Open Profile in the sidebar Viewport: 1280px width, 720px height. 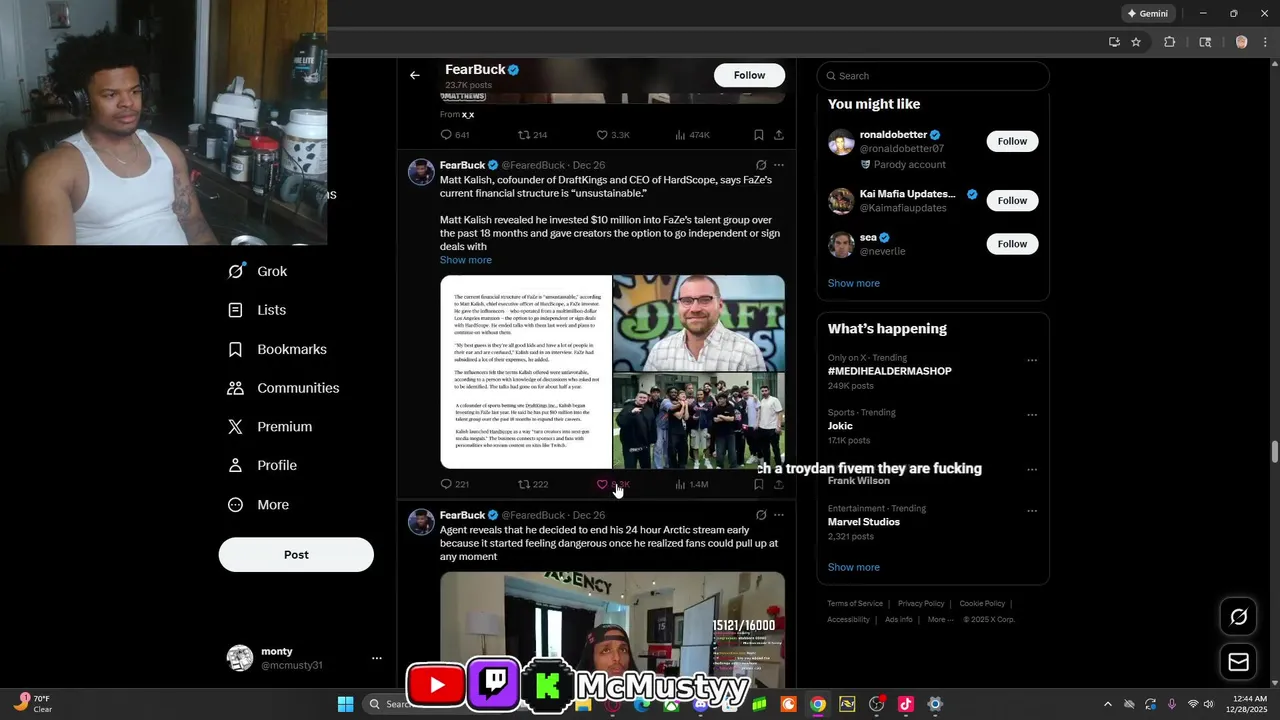pos(262,465)
